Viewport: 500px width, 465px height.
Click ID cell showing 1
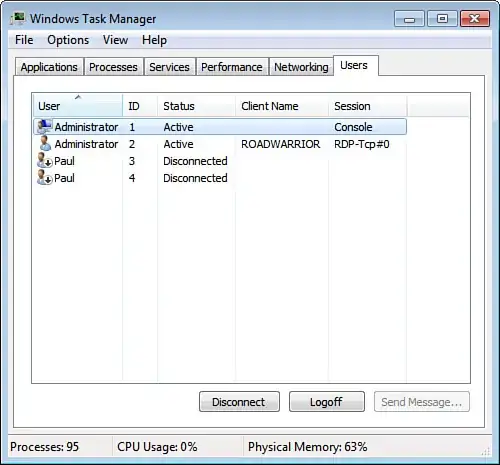pyautogui.click(x=132, y=127)
